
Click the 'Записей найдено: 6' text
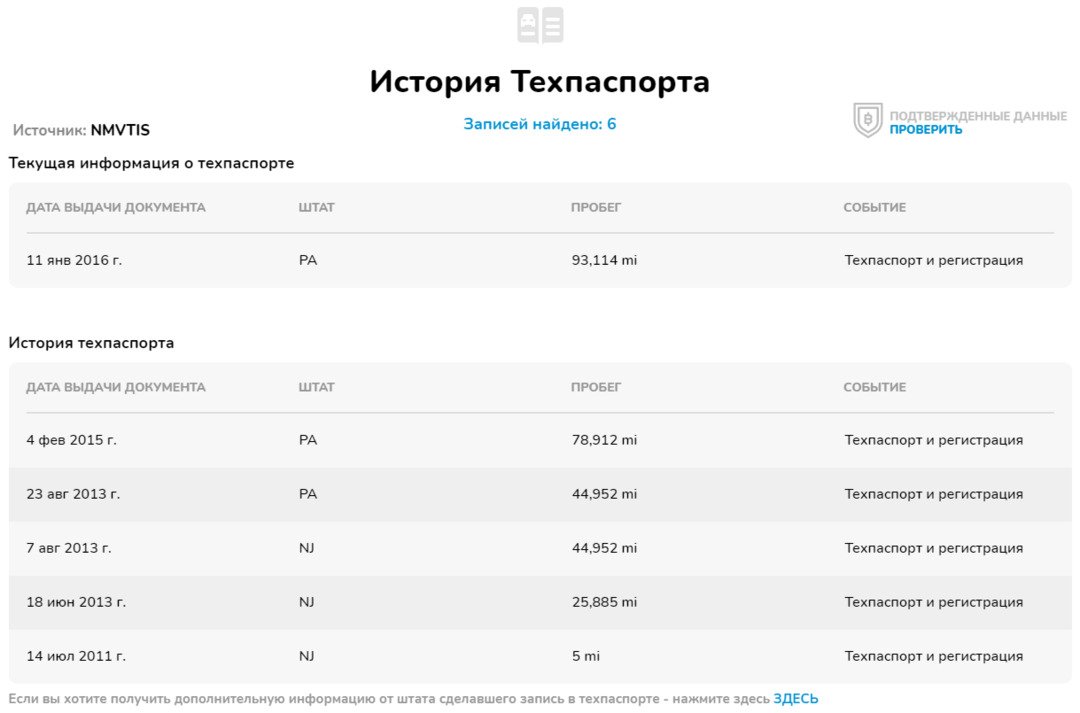coord(540,124)
